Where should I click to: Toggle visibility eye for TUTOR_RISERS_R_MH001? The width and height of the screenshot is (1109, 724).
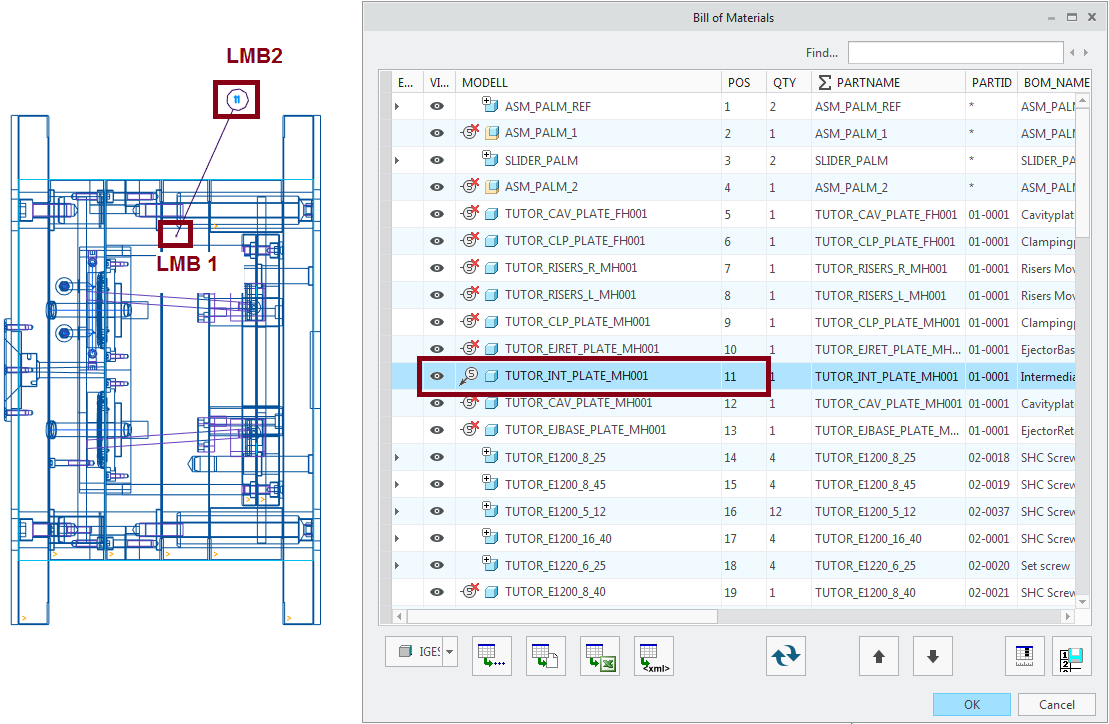tap(437, 268)
